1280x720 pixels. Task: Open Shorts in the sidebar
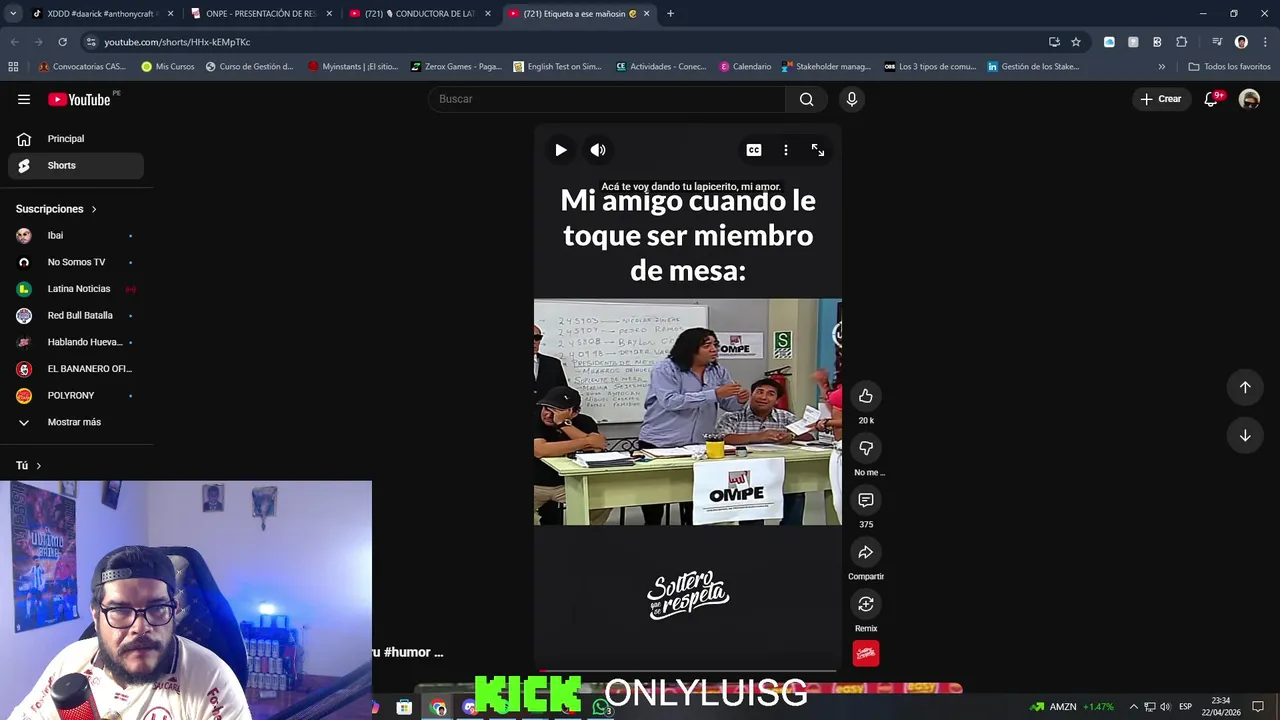76,165
